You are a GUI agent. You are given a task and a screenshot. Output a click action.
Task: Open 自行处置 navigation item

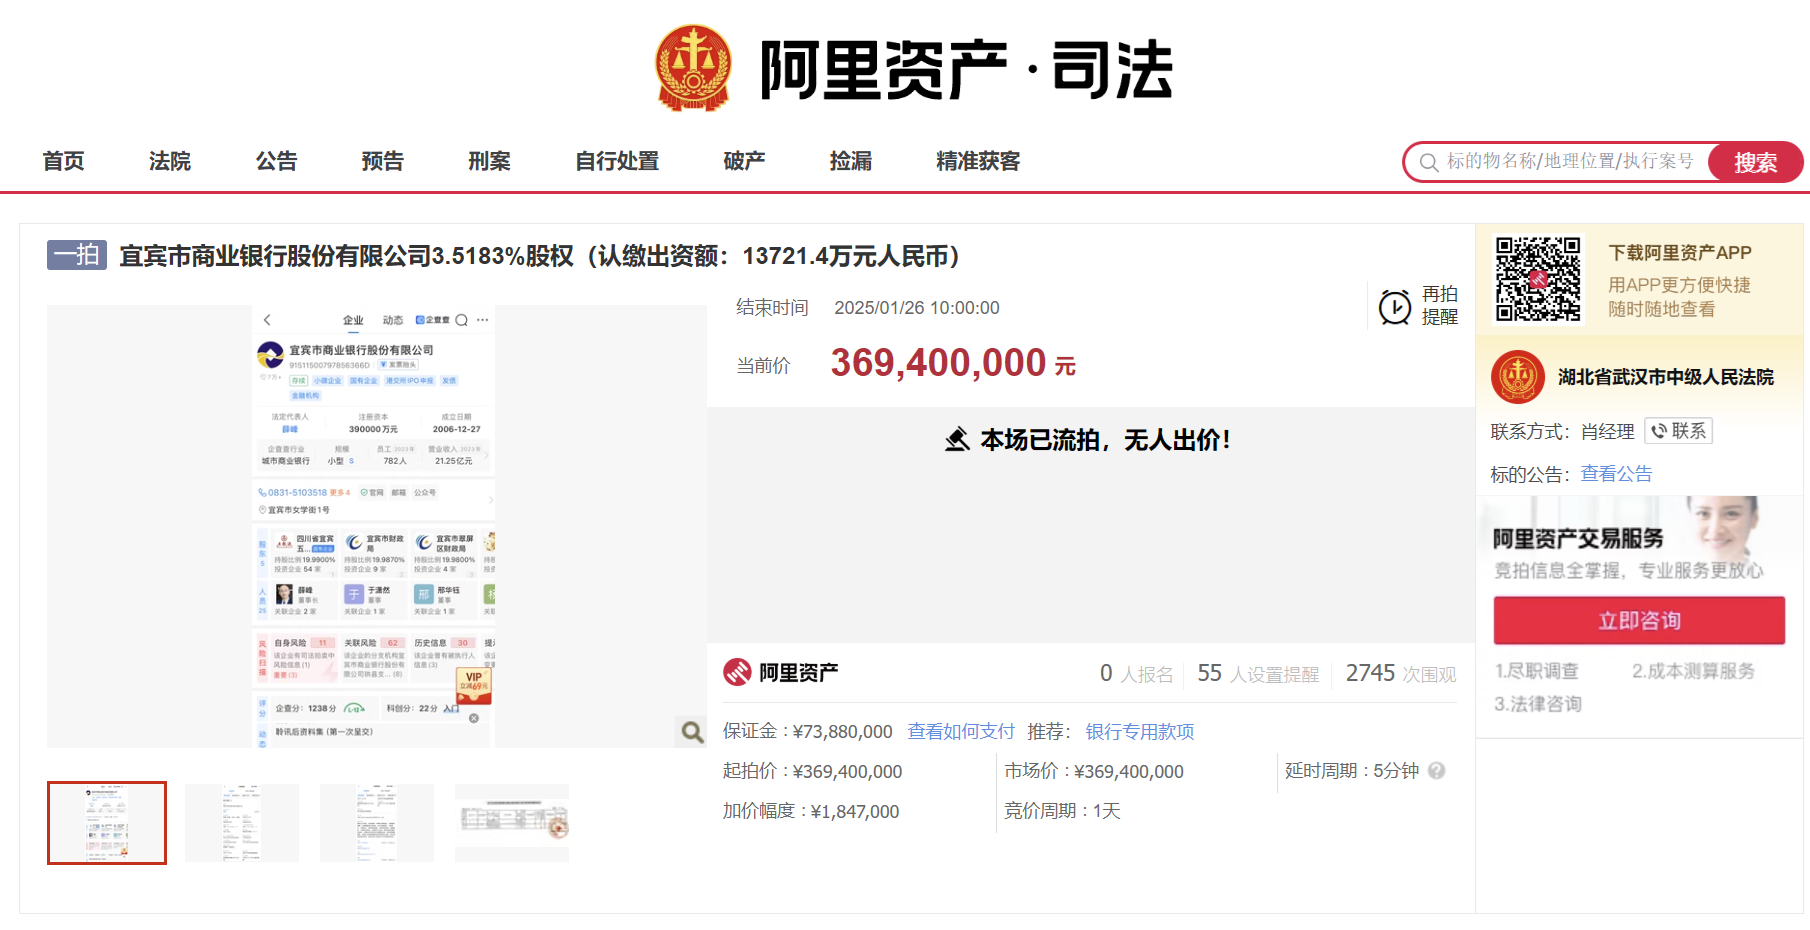click(x=617, y=161)
